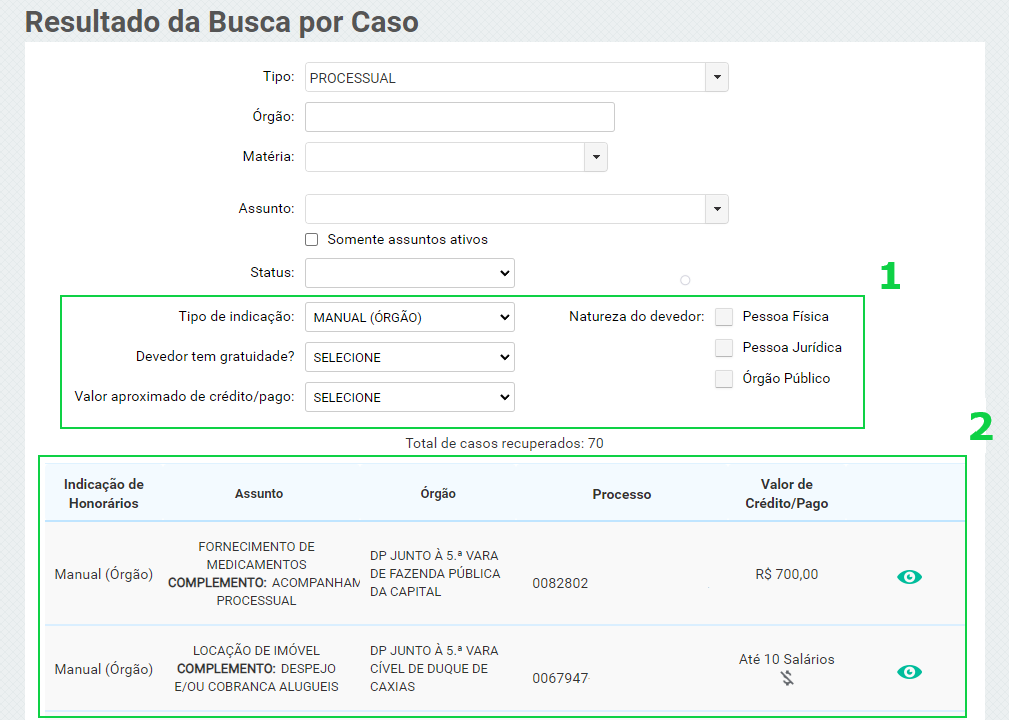
Task: Open Valor aproximado de crédito/pago dropdown
Action: [x=409, y=397]
